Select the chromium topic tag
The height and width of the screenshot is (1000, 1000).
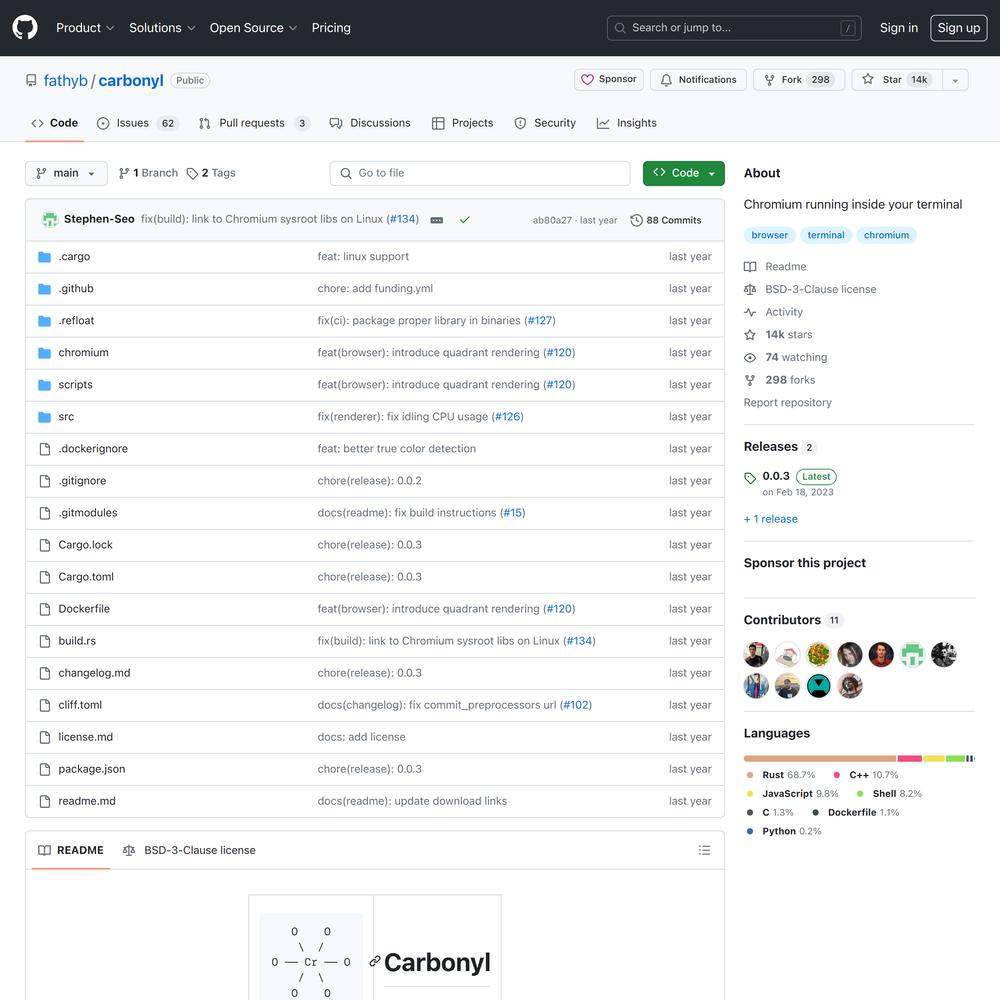886,235
